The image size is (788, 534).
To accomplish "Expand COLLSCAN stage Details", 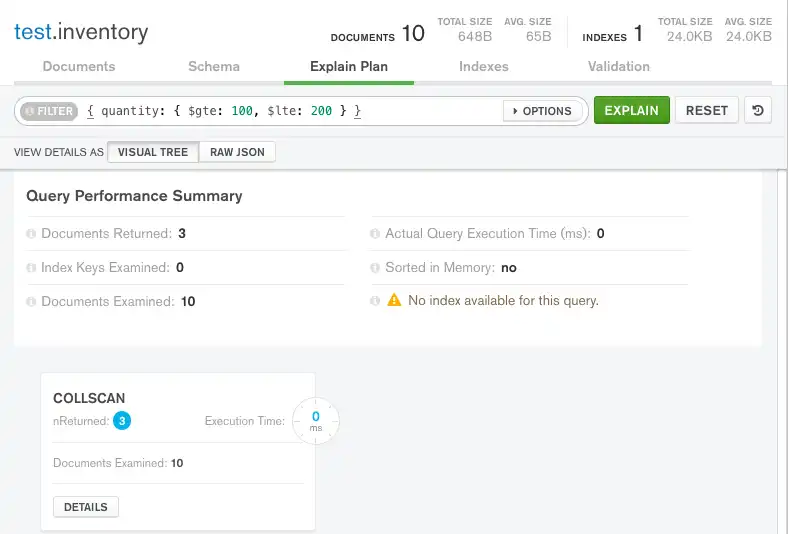I will pos(86,507).
